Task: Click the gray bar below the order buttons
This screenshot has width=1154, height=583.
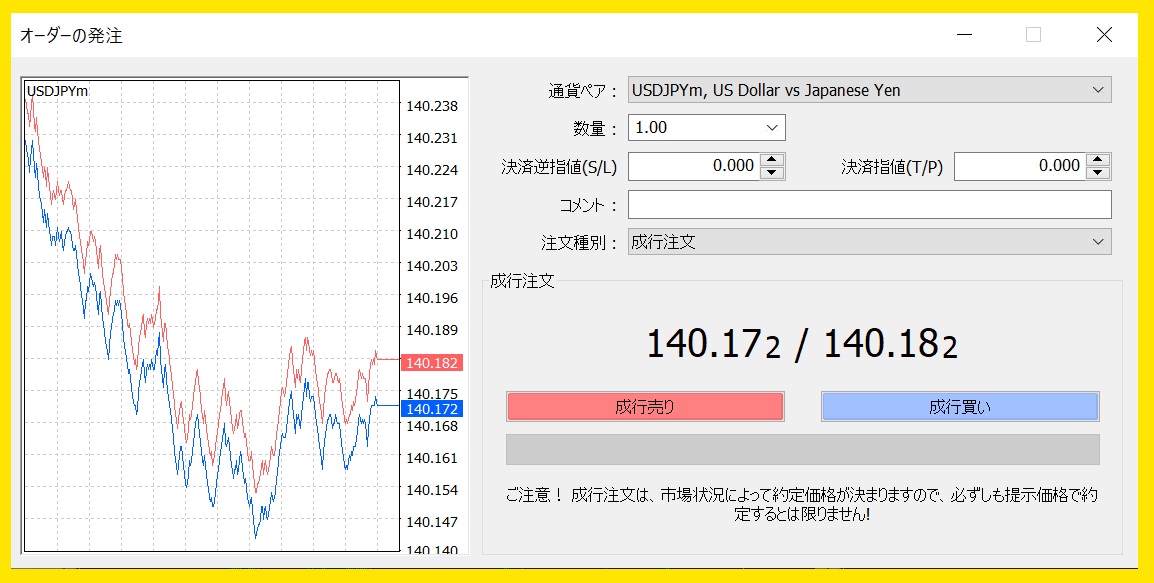Action: coord(802,450)
